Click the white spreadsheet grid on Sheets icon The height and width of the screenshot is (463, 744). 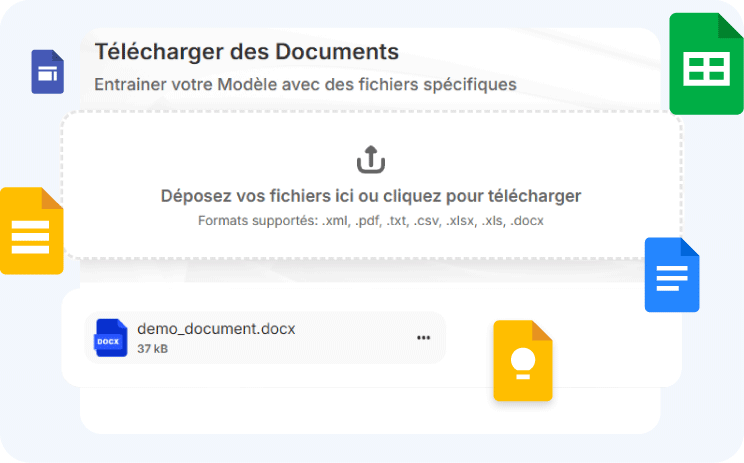pos(706,69)
